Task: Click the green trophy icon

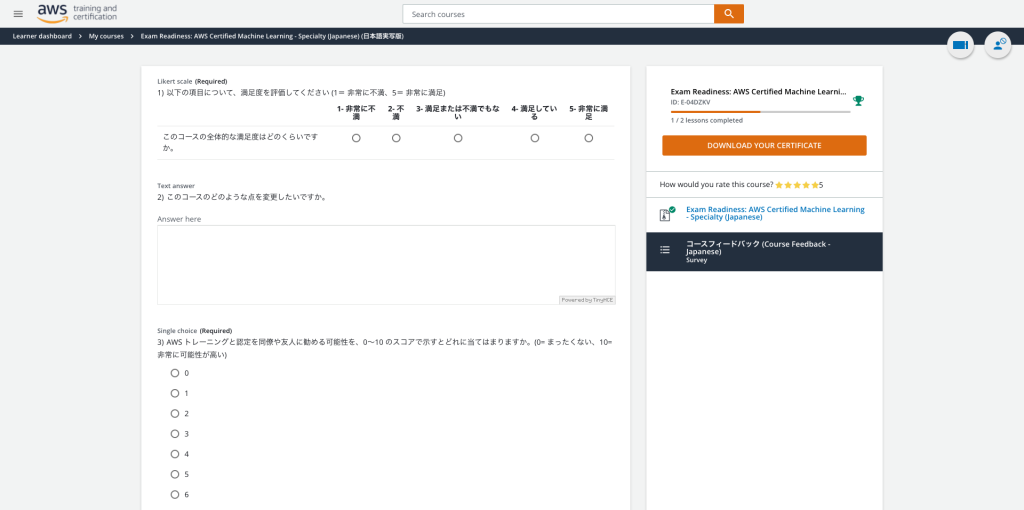Action: point(858,101)
